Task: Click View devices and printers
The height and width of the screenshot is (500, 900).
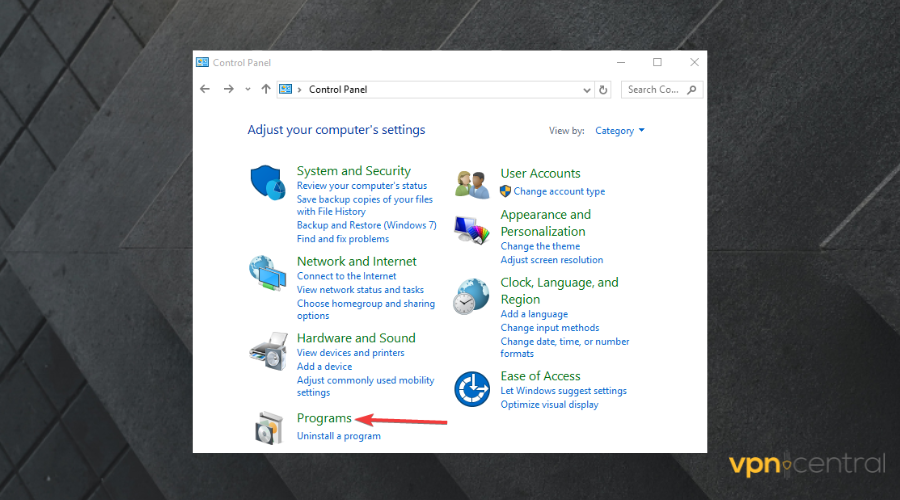Action: (x=350, y=353)
